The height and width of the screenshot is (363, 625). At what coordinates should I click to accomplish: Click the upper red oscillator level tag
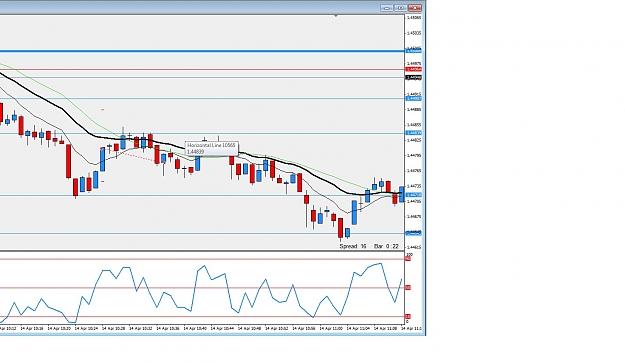pos(408,259)
